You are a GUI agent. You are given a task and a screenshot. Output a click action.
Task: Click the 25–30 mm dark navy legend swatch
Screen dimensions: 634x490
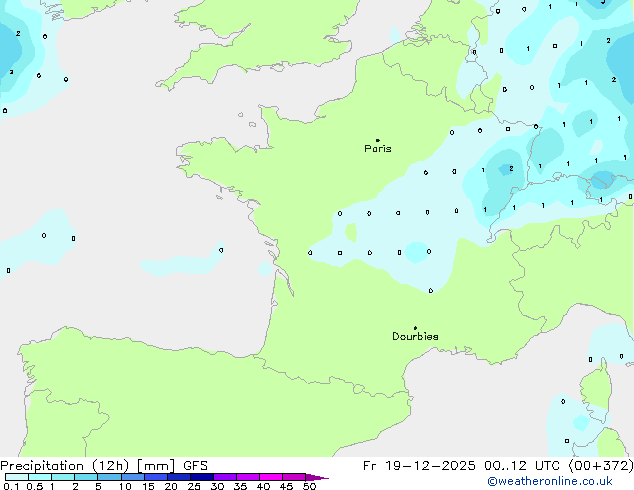[202, 477]
